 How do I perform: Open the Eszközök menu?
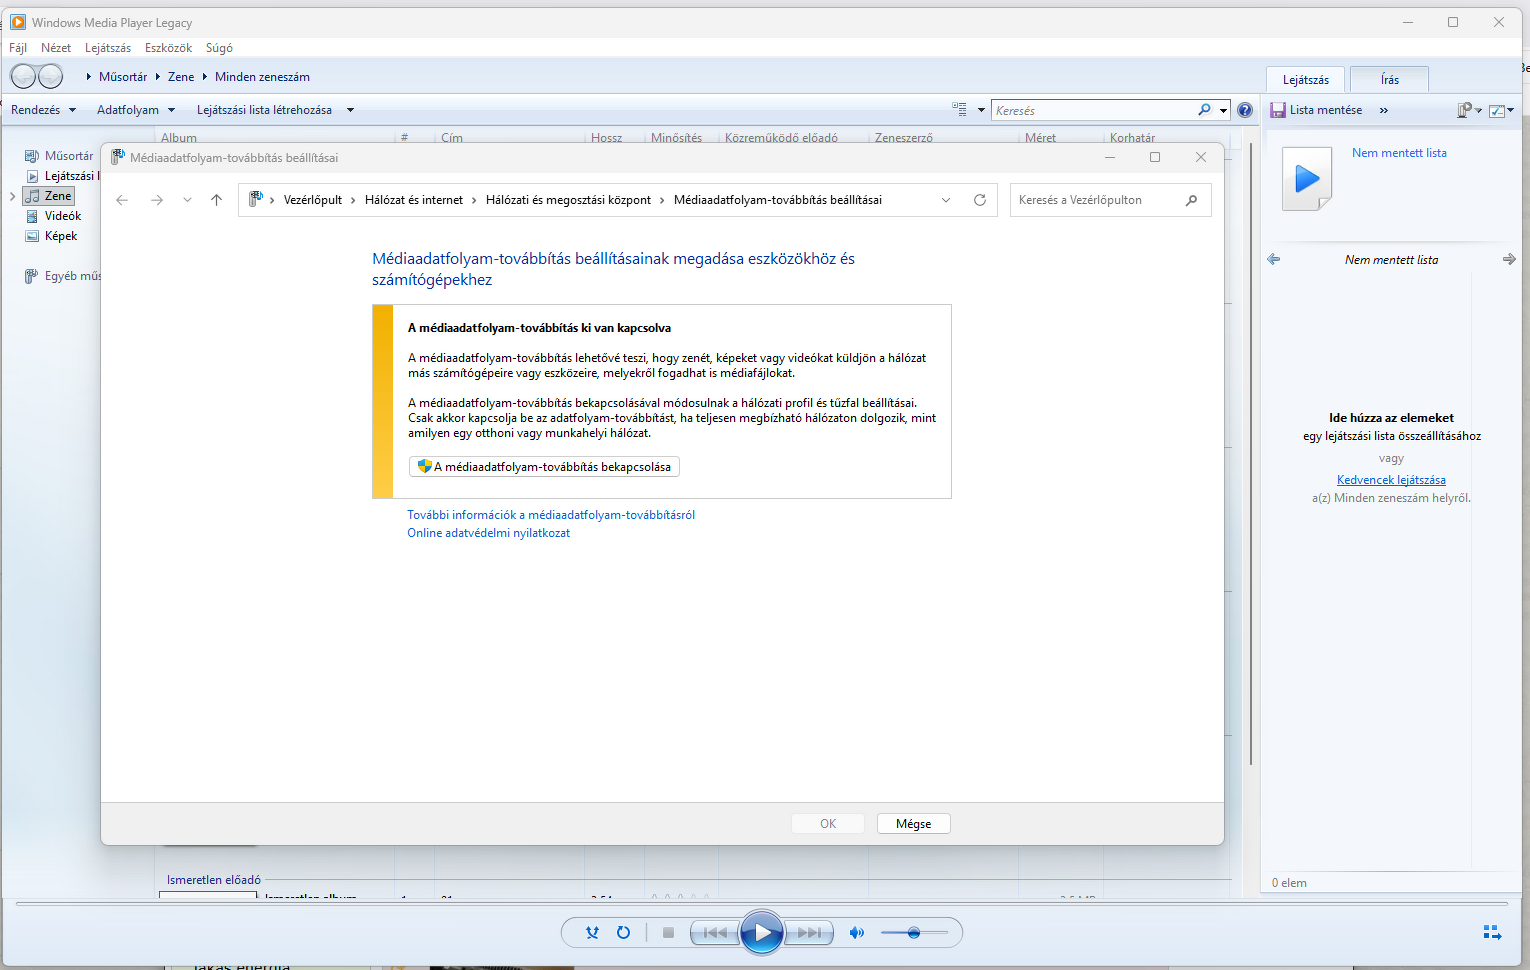pyautogui.click(x=168, y=48)
